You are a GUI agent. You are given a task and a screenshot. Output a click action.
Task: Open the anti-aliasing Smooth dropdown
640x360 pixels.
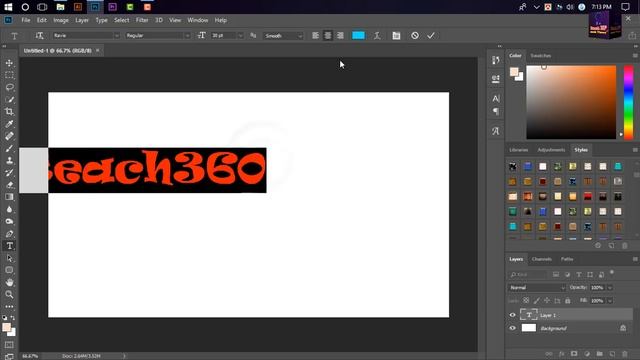pyautogui.click(x=300, y=36)
